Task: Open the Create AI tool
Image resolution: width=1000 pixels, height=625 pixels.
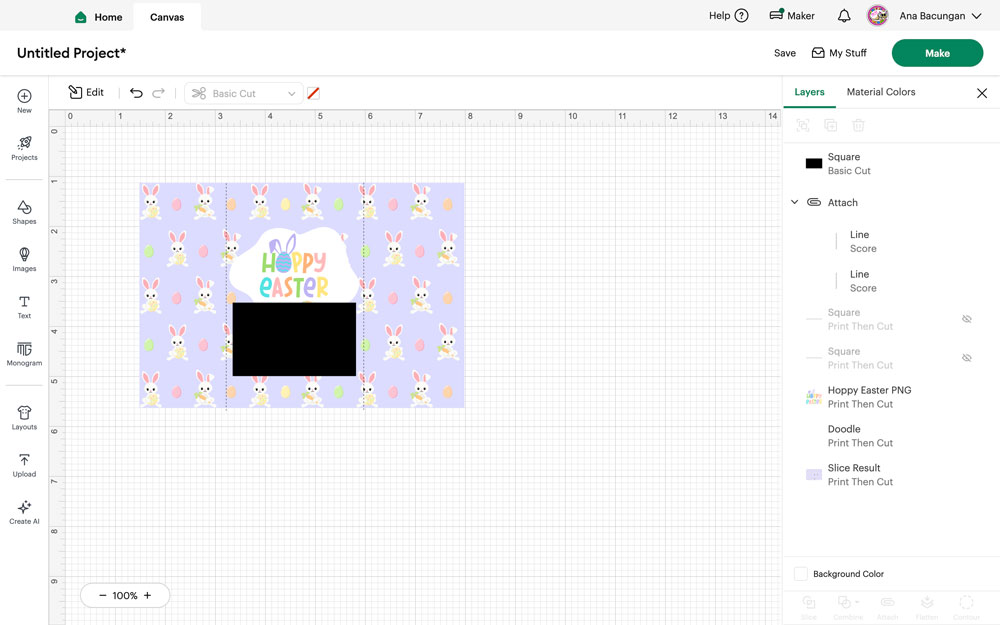Action: point(24,511)
